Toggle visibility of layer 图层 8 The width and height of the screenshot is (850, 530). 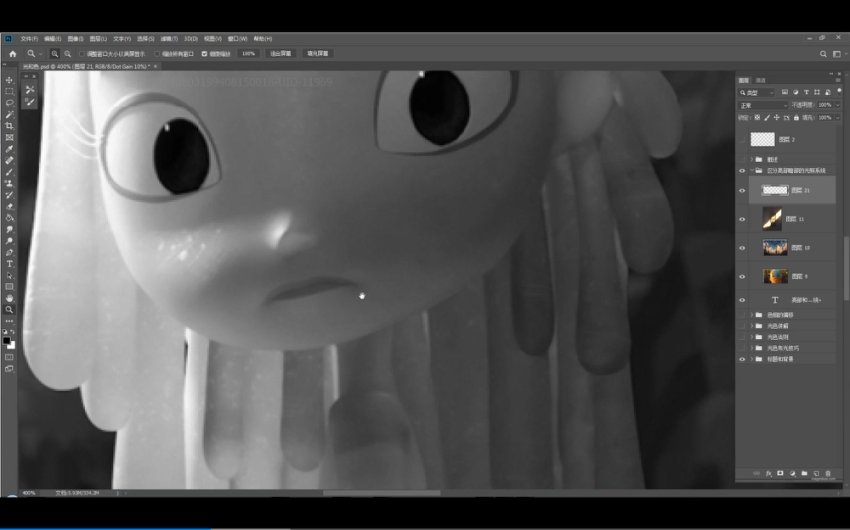coord(742,276)
